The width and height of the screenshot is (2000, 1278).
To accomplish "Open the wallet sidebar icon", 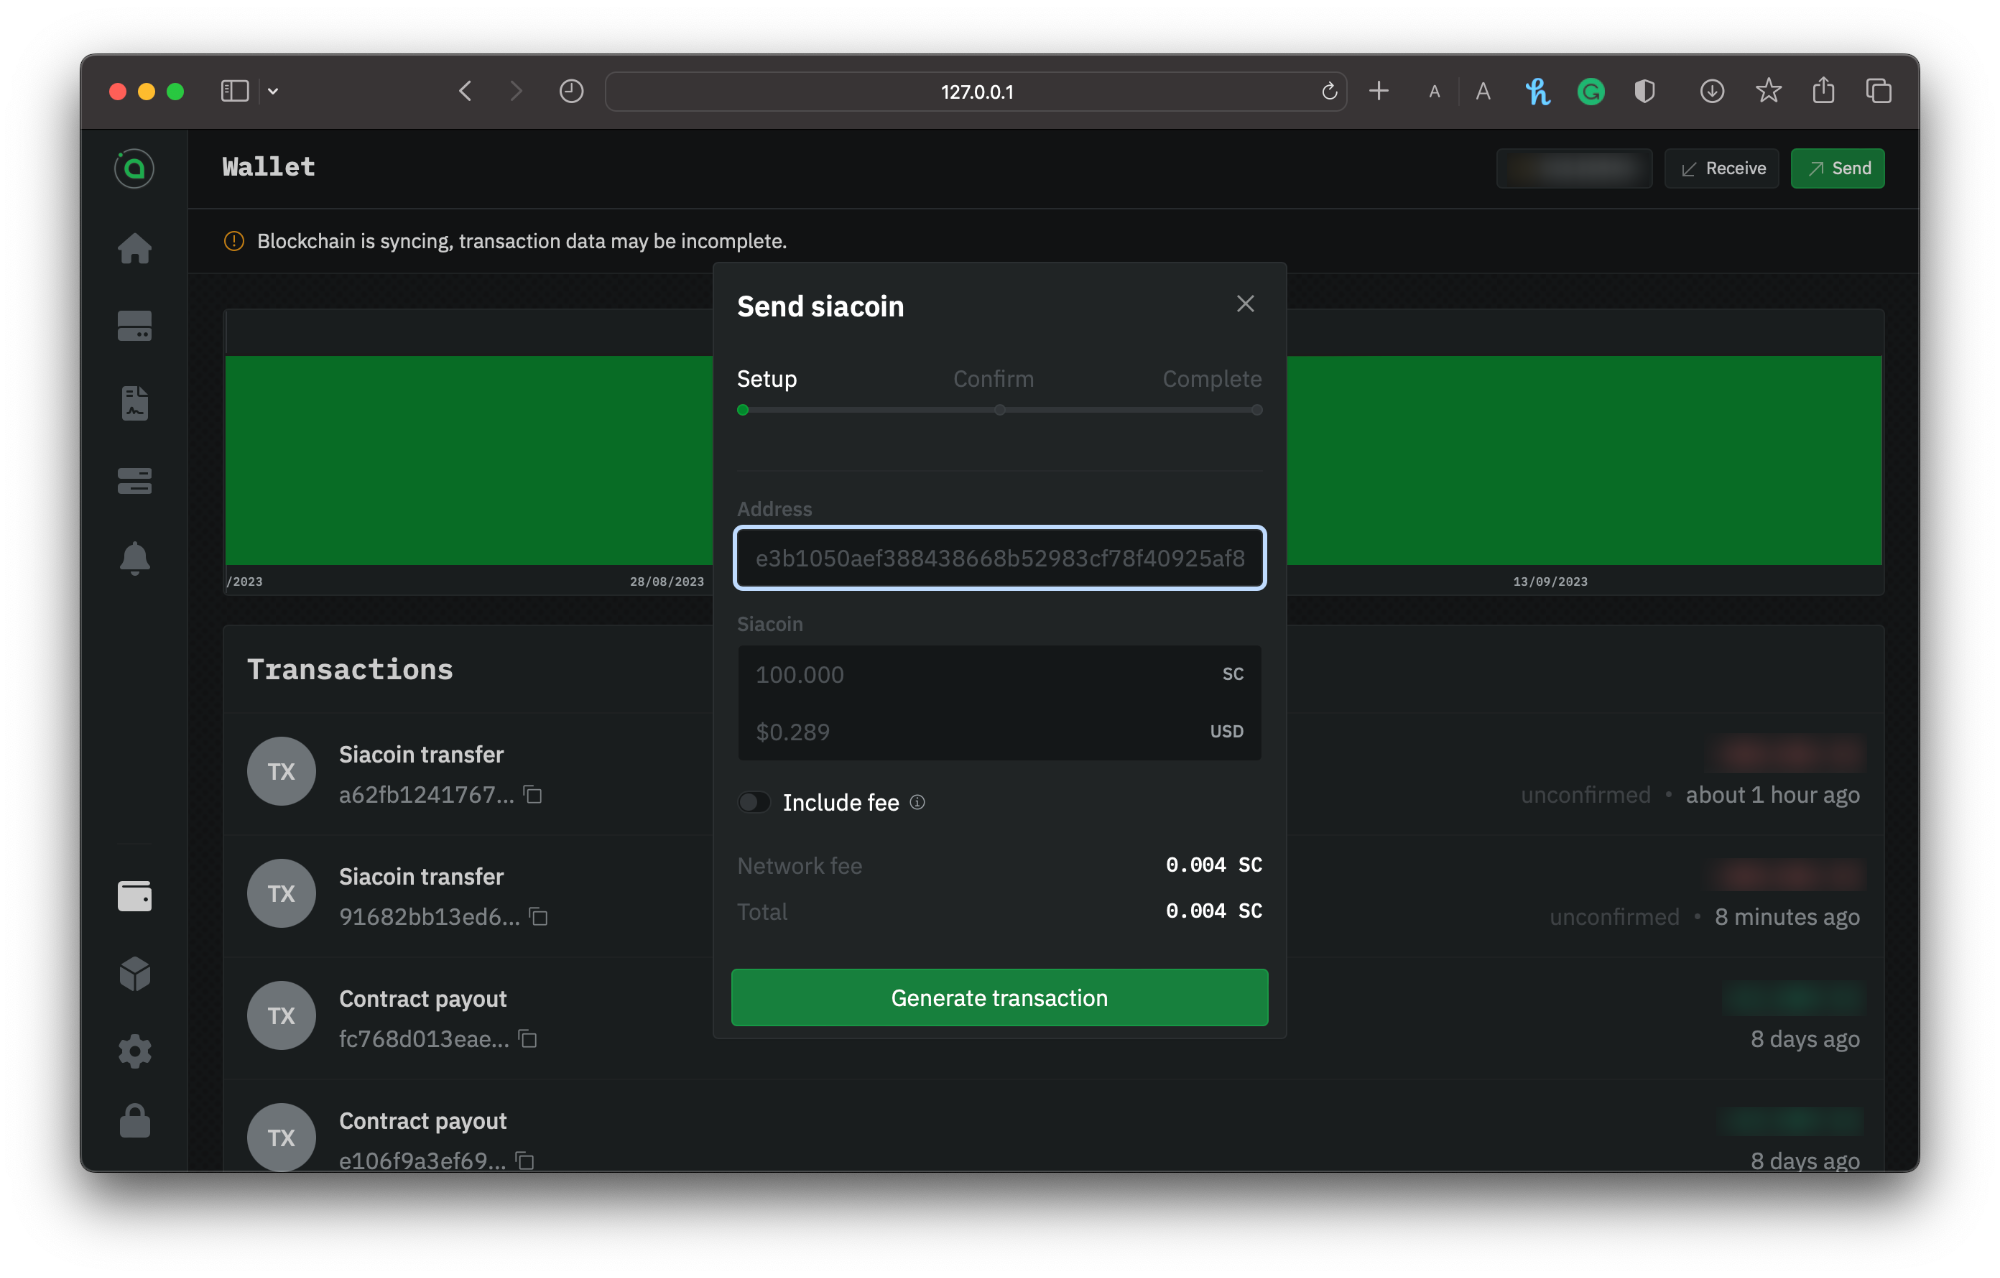I will 134,896.
